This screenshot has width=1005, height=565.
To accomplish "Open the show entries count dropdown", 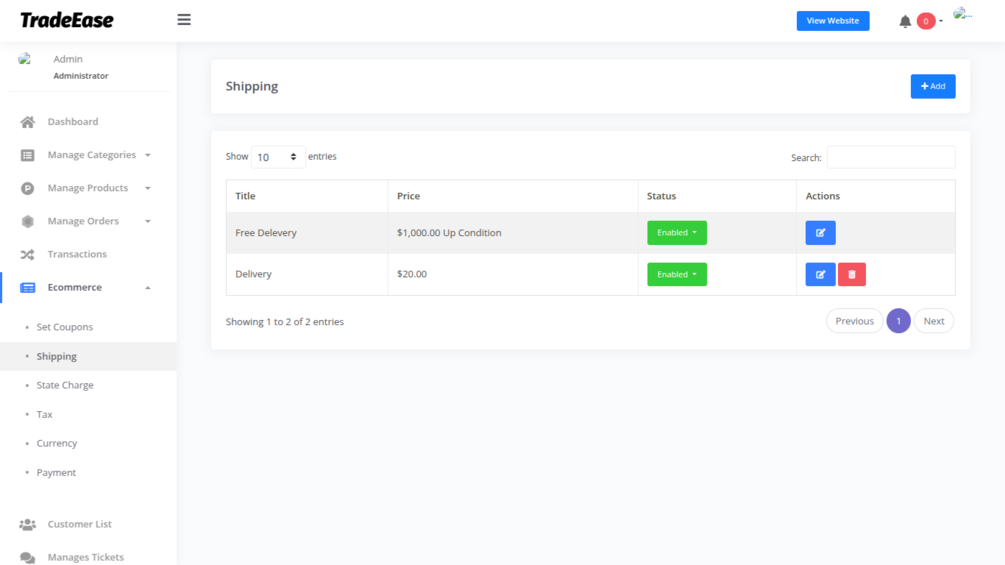I will point(278,157).
